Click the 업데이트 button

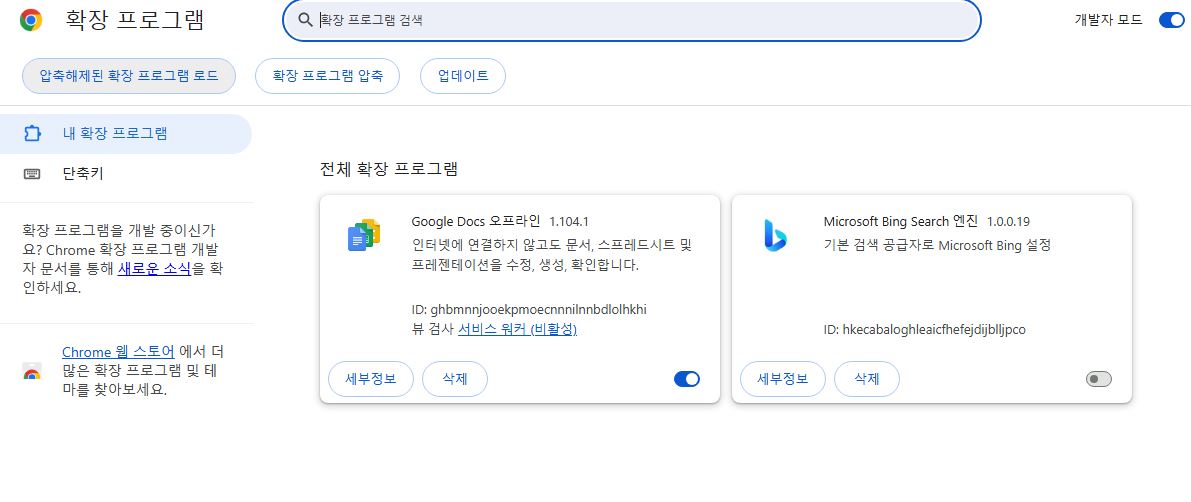point(463,76)
